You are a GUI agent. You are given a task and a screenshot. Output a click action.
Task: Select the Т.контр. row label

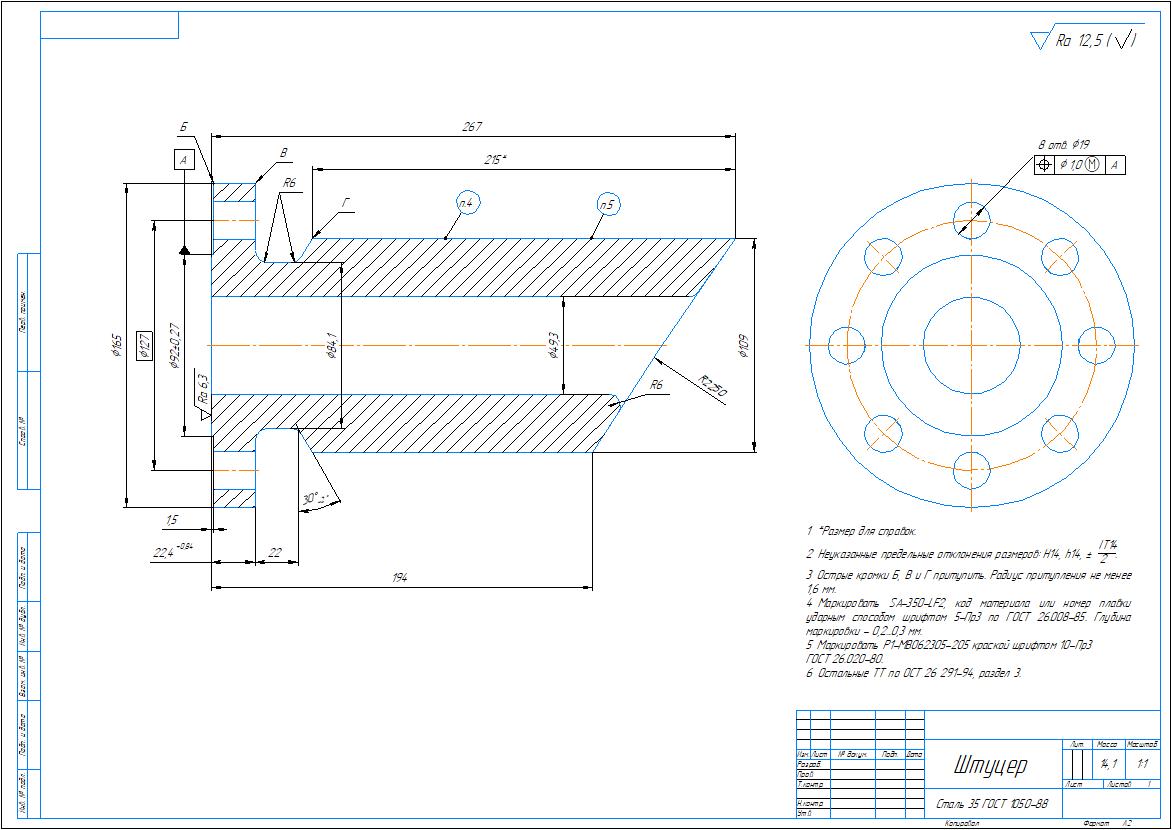810,784
